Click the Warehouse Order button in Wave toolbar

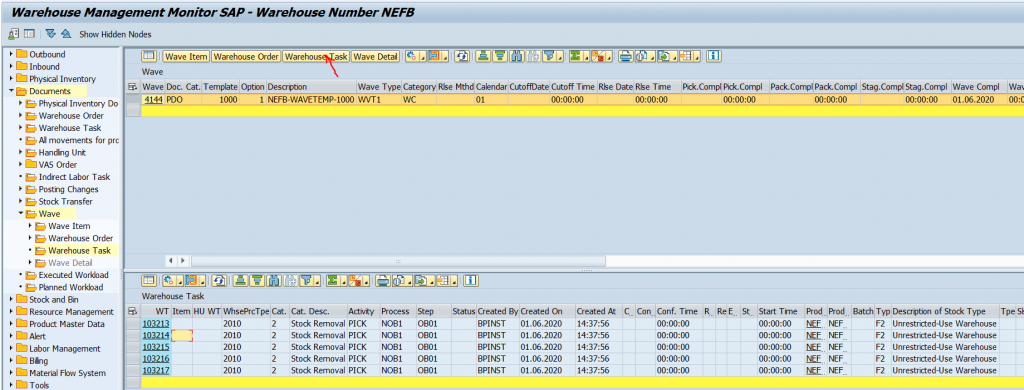[x=246, y=57]
